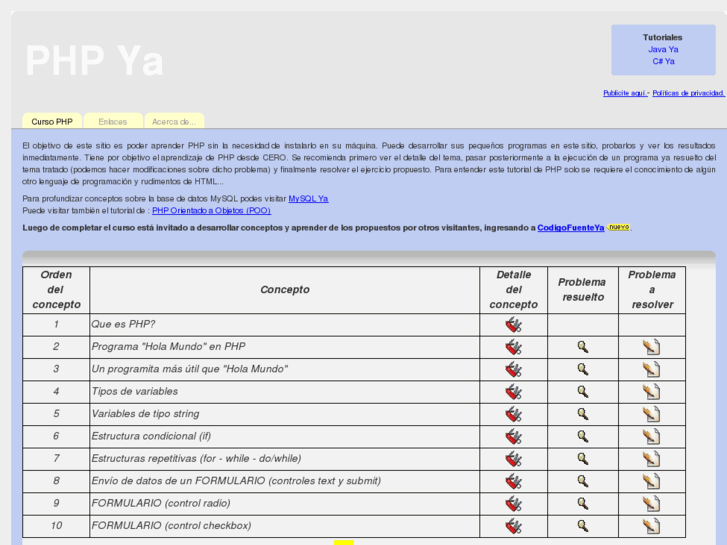Switch to the Curso PHP tab
Image resolution: width=727 pixels, height=545 pixels.
(52, 122)
